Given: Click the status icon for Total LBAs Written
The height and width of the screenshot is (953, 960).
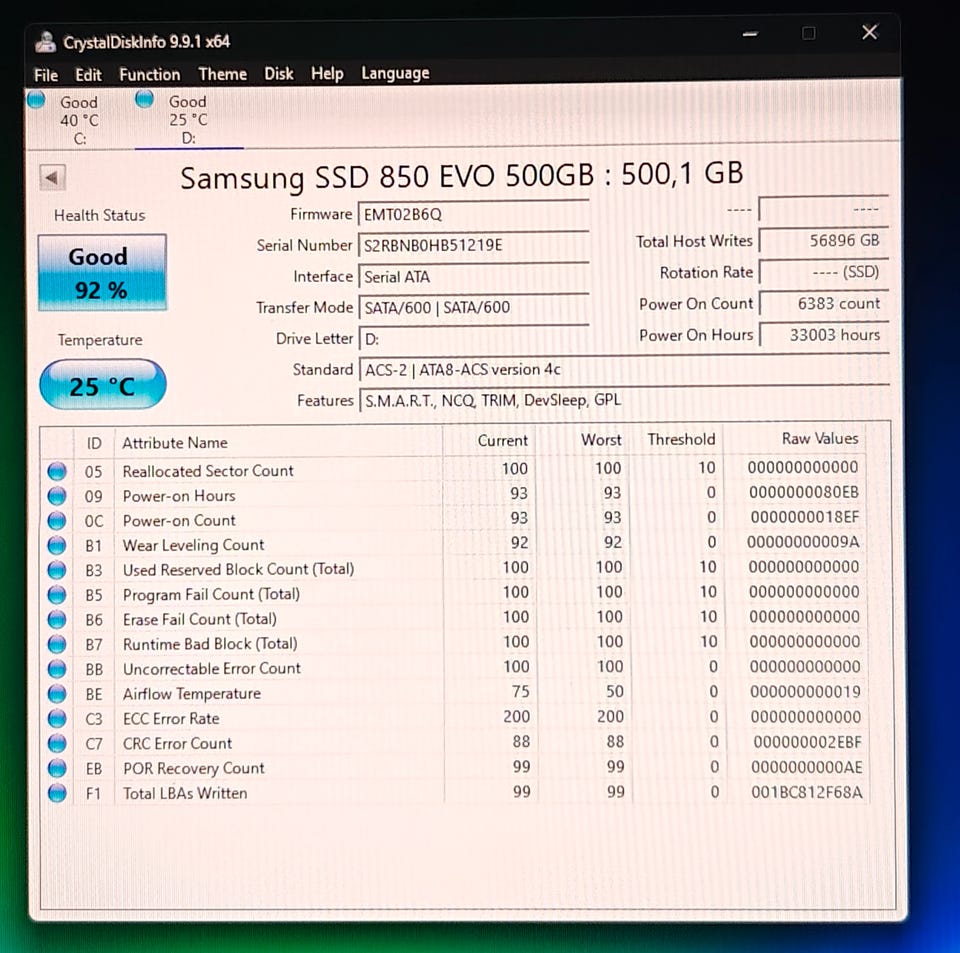Looking at the screenshot, I should (57, 793).
